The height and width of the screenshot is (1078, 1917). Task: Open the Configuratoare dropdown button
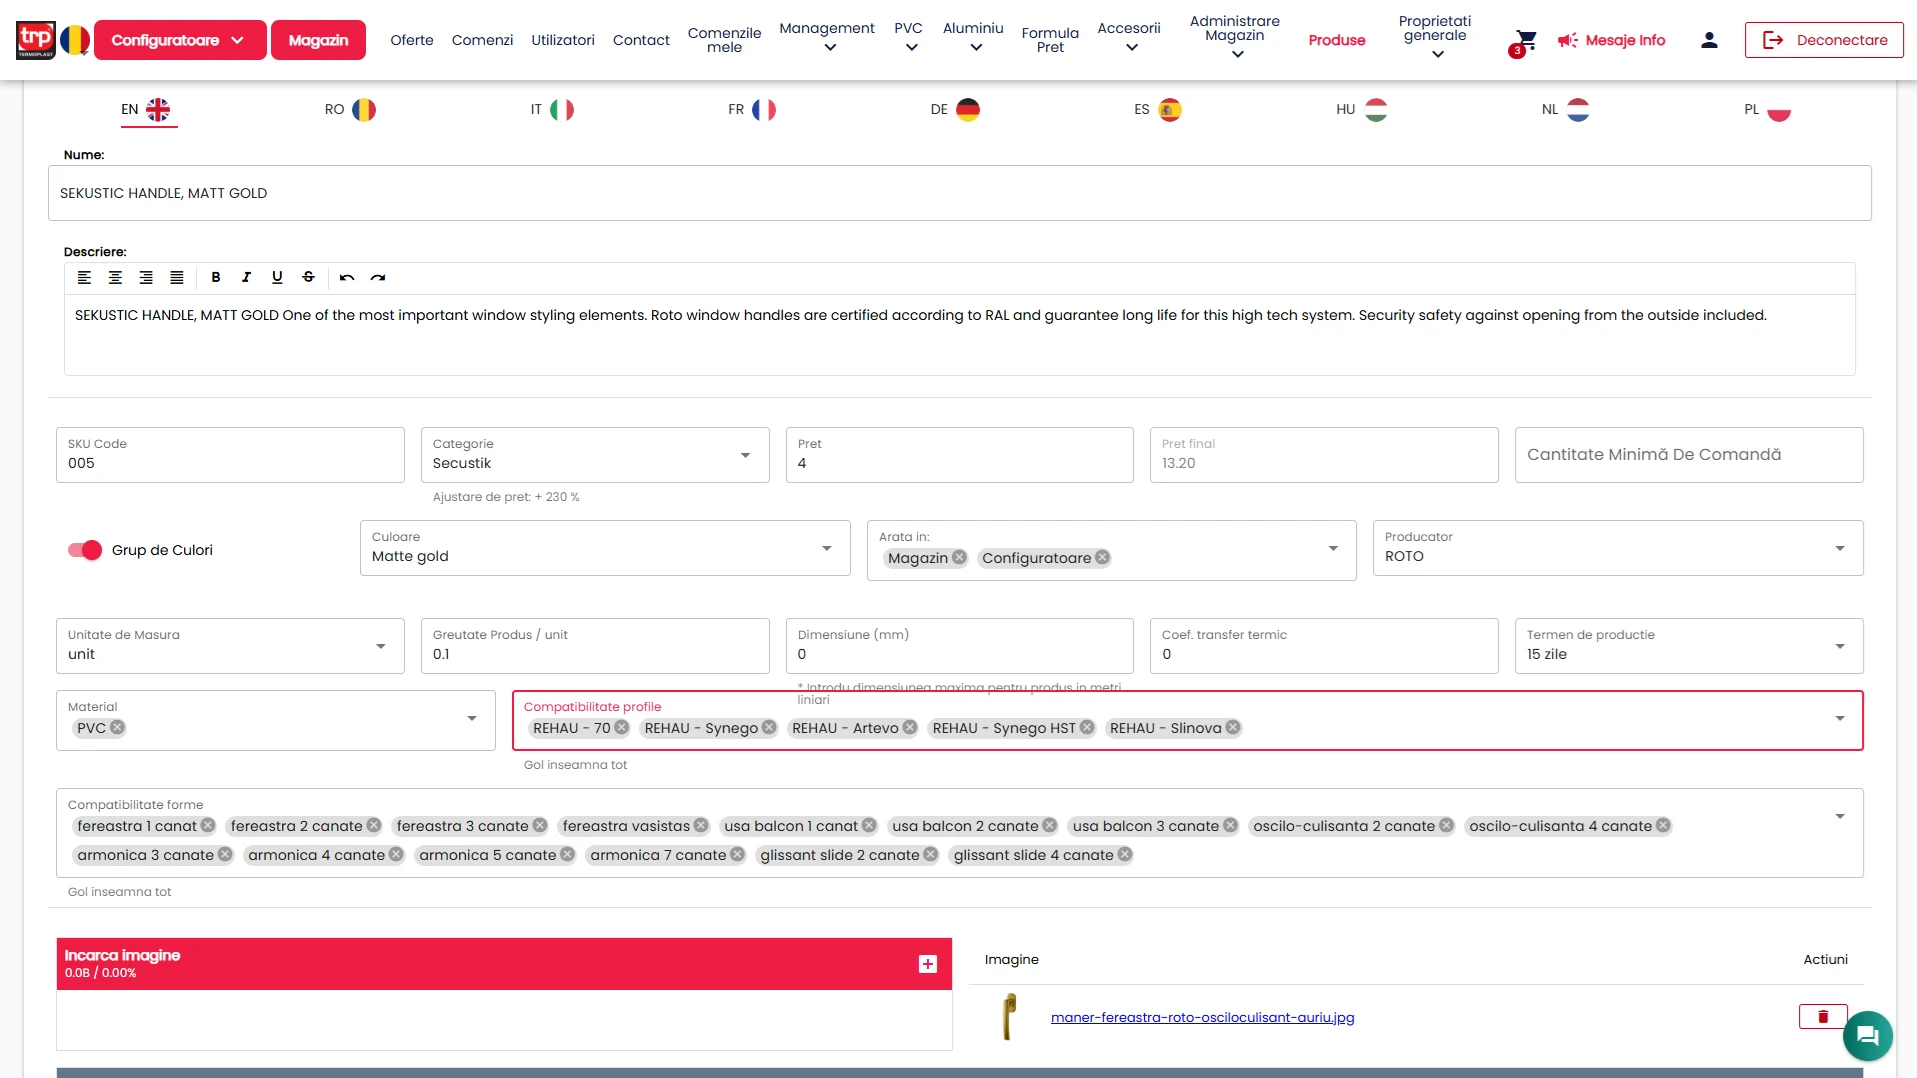click(180, 40)
